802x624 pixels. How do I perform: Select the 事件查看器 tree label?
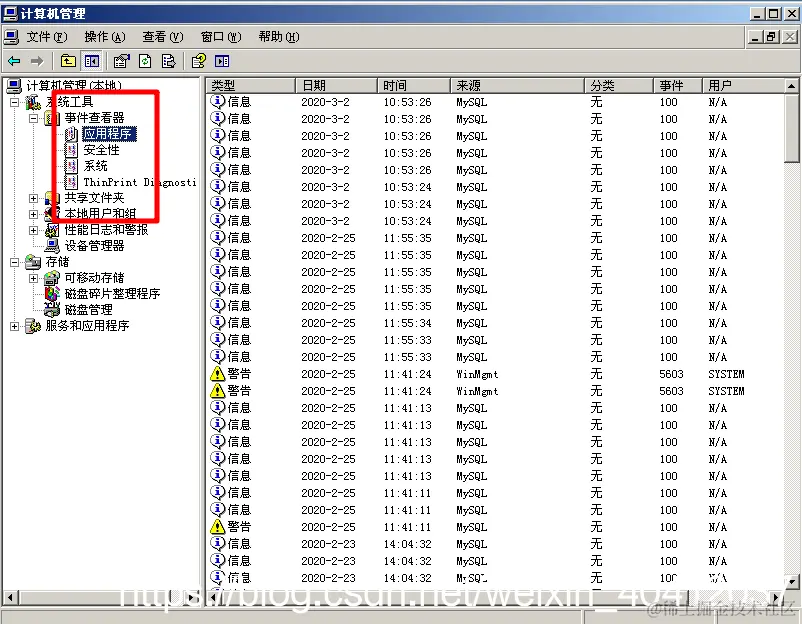(x=95, y=118)
